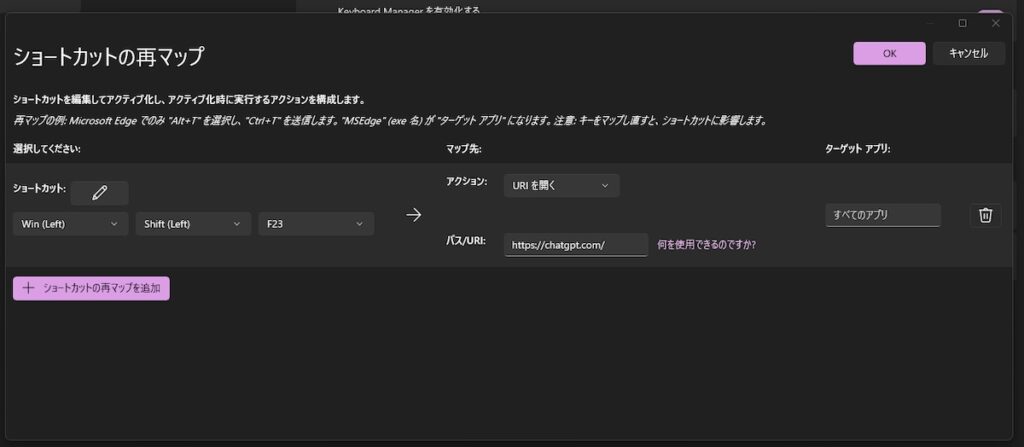Maximize the remap shortcuts window

click(962, 22)
